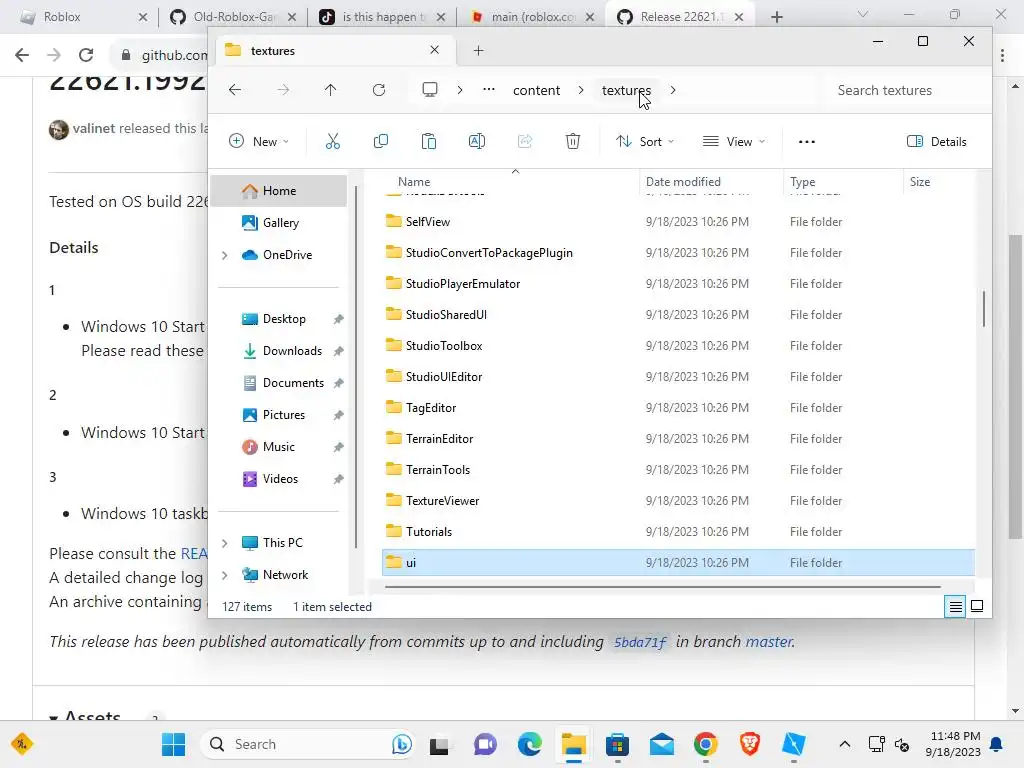
Task: Open Brave browser from taskbar
Action: click(x=750, y=744)
